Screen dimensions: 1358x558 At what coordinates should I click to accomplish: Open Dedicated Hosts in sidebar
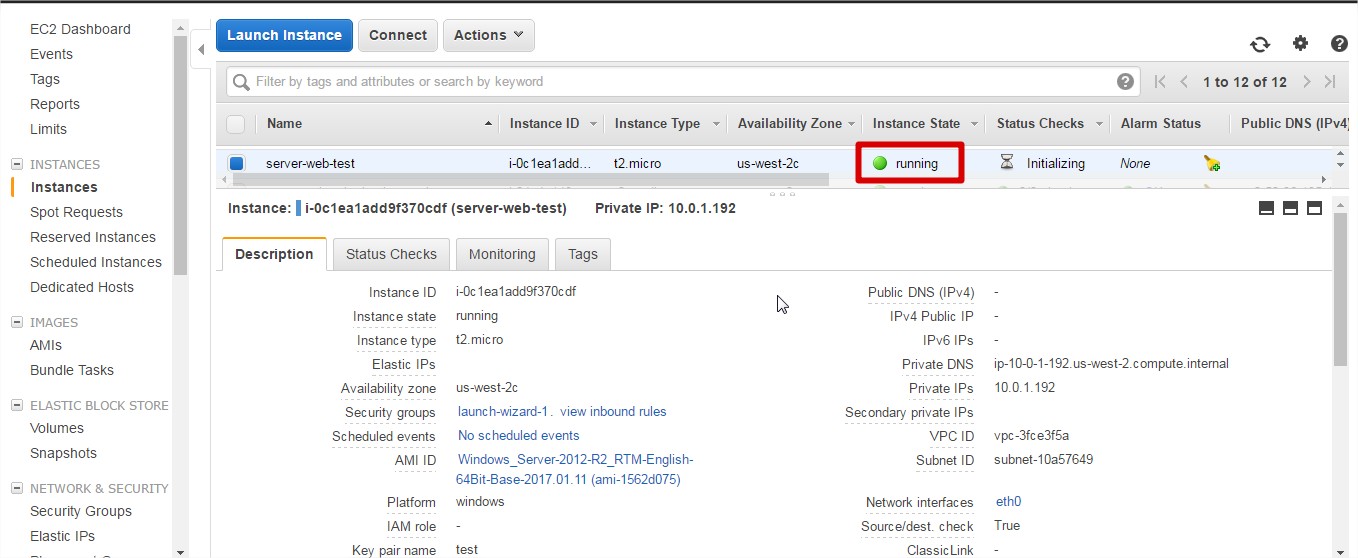coord(82,287)
